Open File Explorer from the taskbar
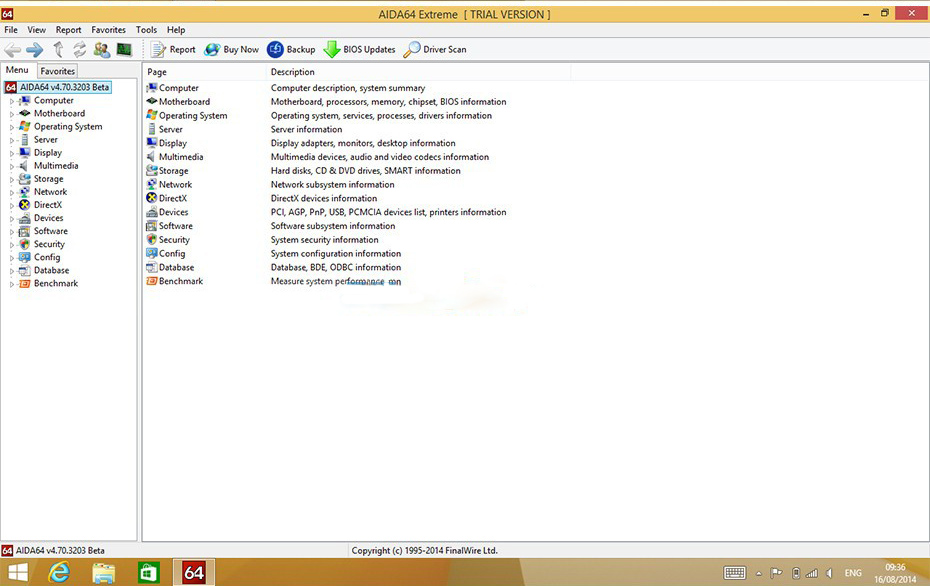The height and width of the screenshot is (586, 930). (104, 572)
